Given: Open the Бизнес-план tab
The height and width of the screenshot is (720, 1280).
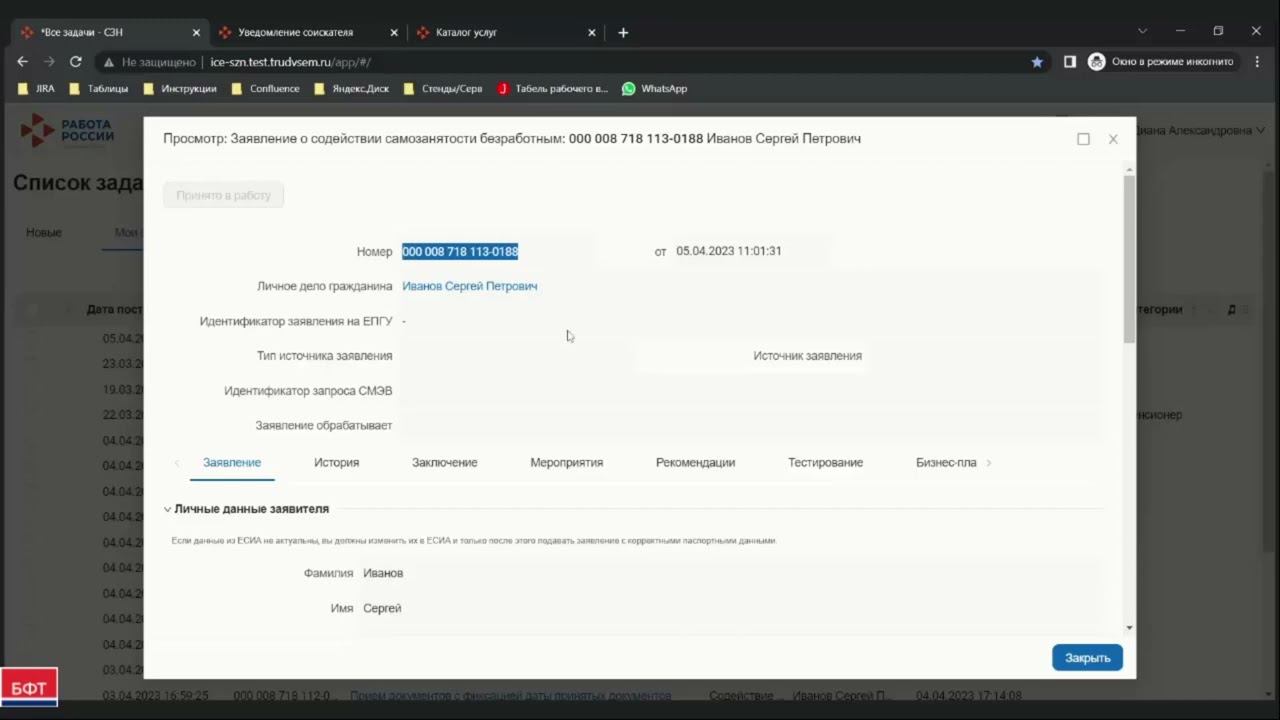Looking at the screenshot, I should click(946, 463).
